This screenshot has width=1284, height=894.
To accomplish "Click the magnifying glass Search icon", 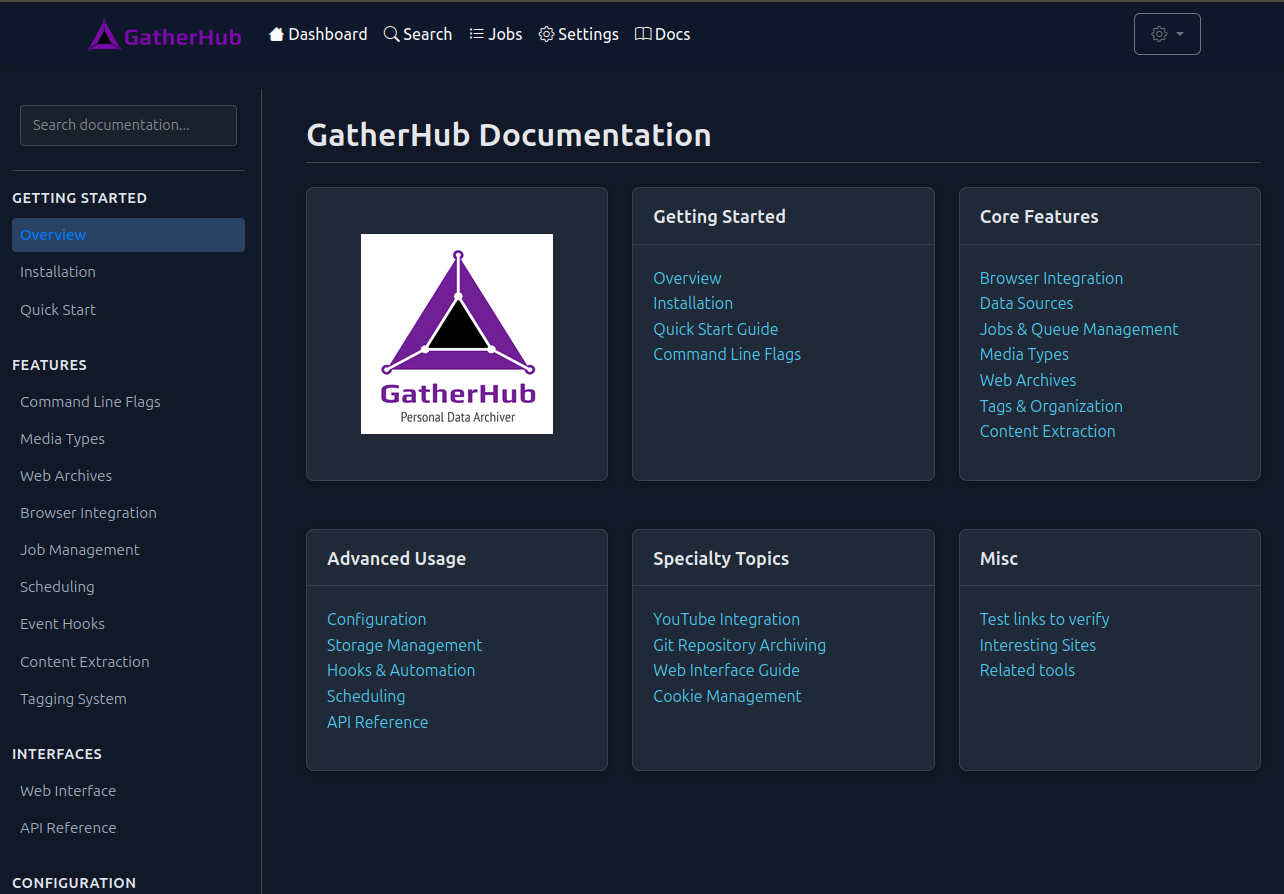I will (390, 33).
